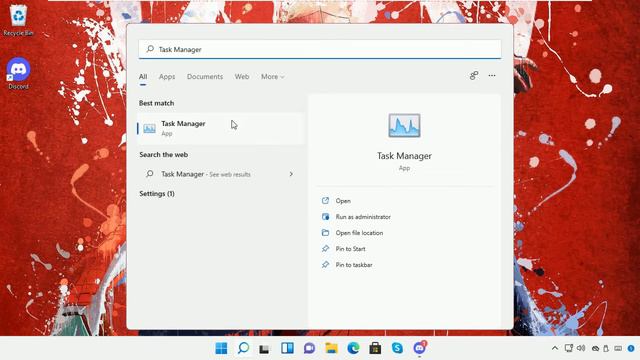The width and height of the screenshot is (640, 360).
Task: Open Microsoft Store on taskbar
Action: [375, 348]
